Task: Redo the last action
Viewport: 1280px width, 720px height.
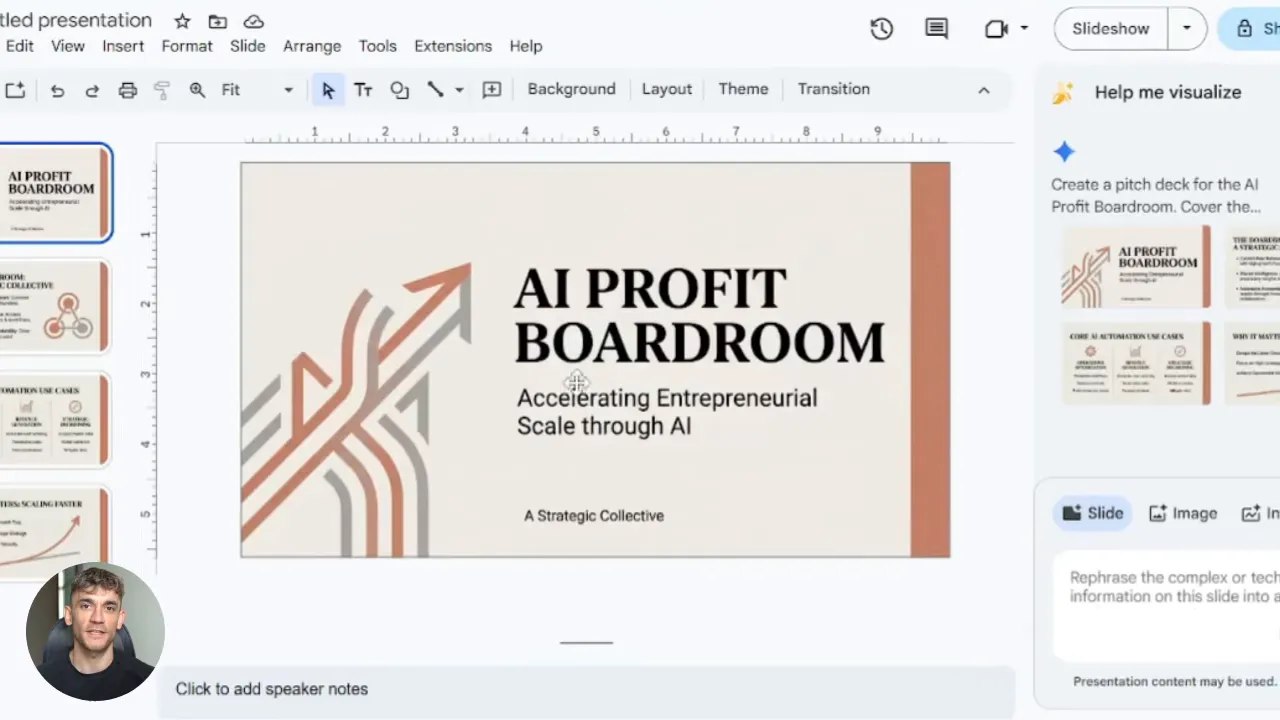Action: click(x=92, y=90)
